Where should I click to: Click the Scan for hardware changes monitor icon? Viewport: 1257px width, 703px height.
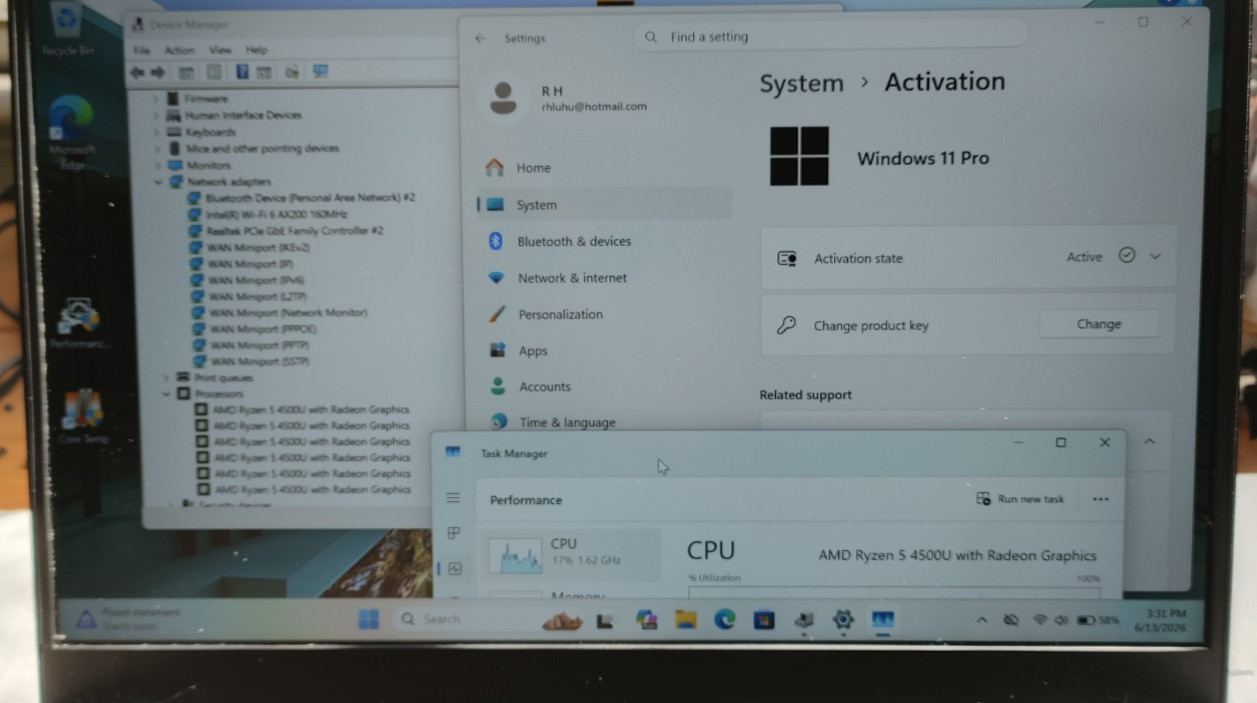coord(320,72)
